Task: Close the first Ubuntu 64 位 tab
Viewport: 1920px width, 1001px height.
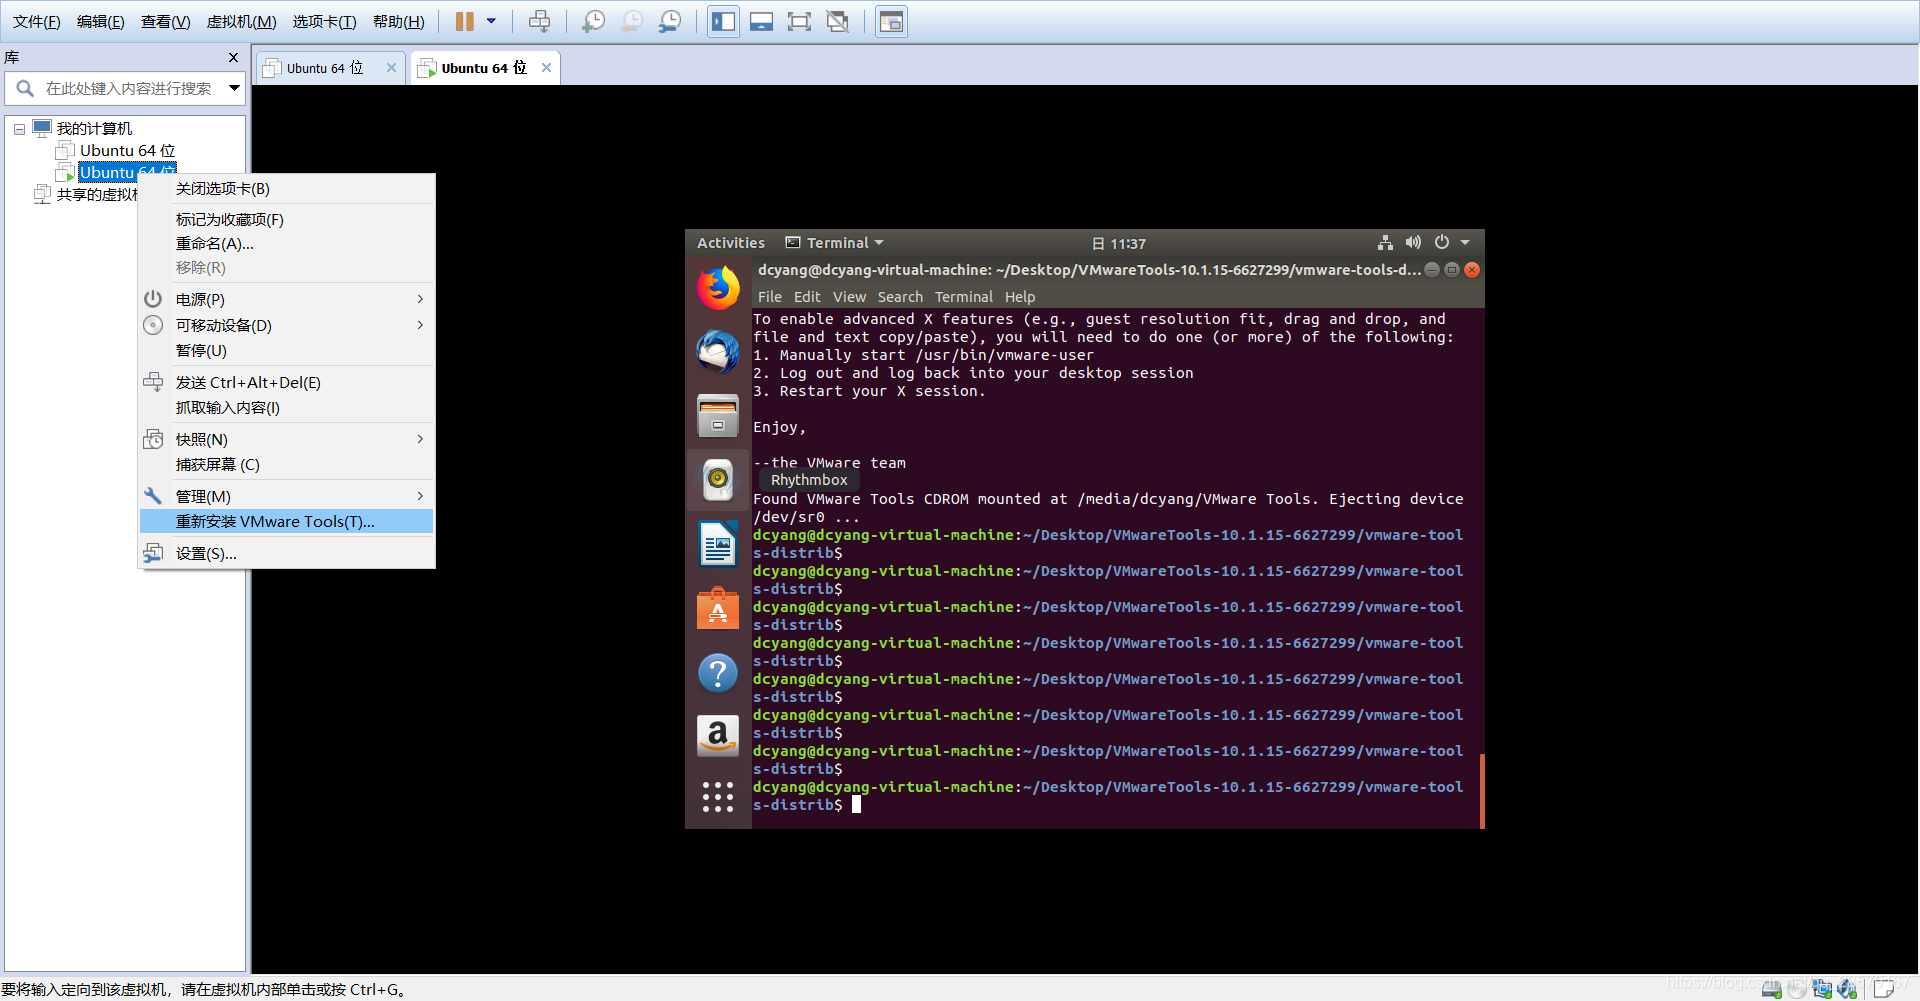Action: click(391, 68)
